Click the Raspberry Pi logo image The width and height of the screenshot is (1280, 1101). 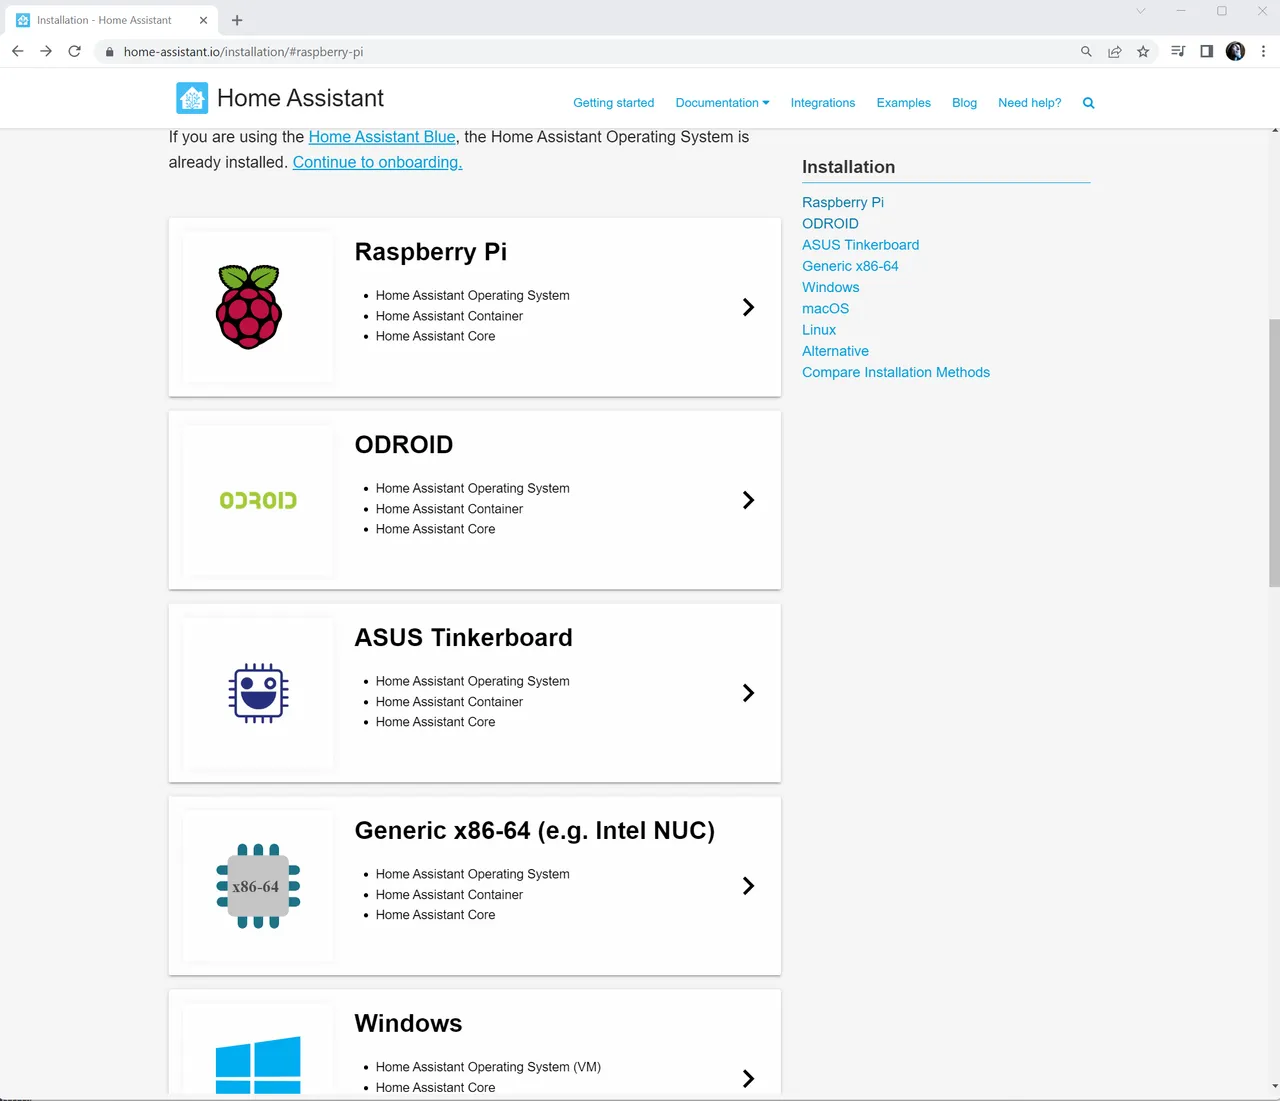pos(249,307)
